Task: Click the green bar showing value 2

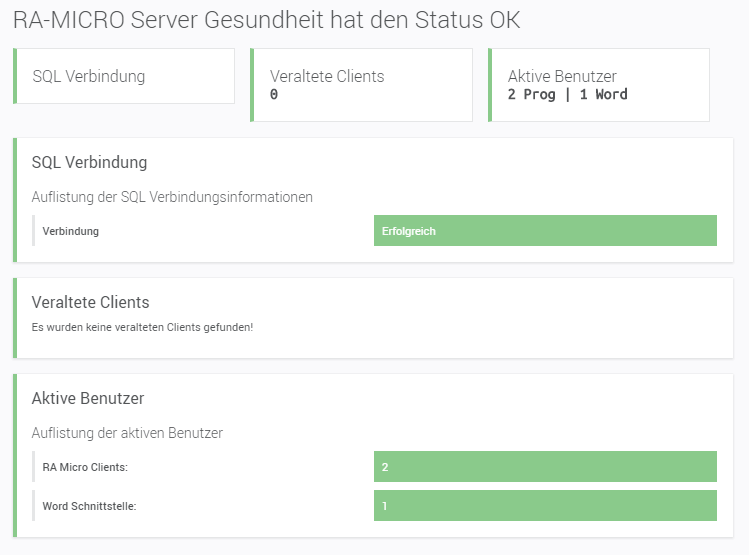Action: pyautogui.click(x=545, y=467)
